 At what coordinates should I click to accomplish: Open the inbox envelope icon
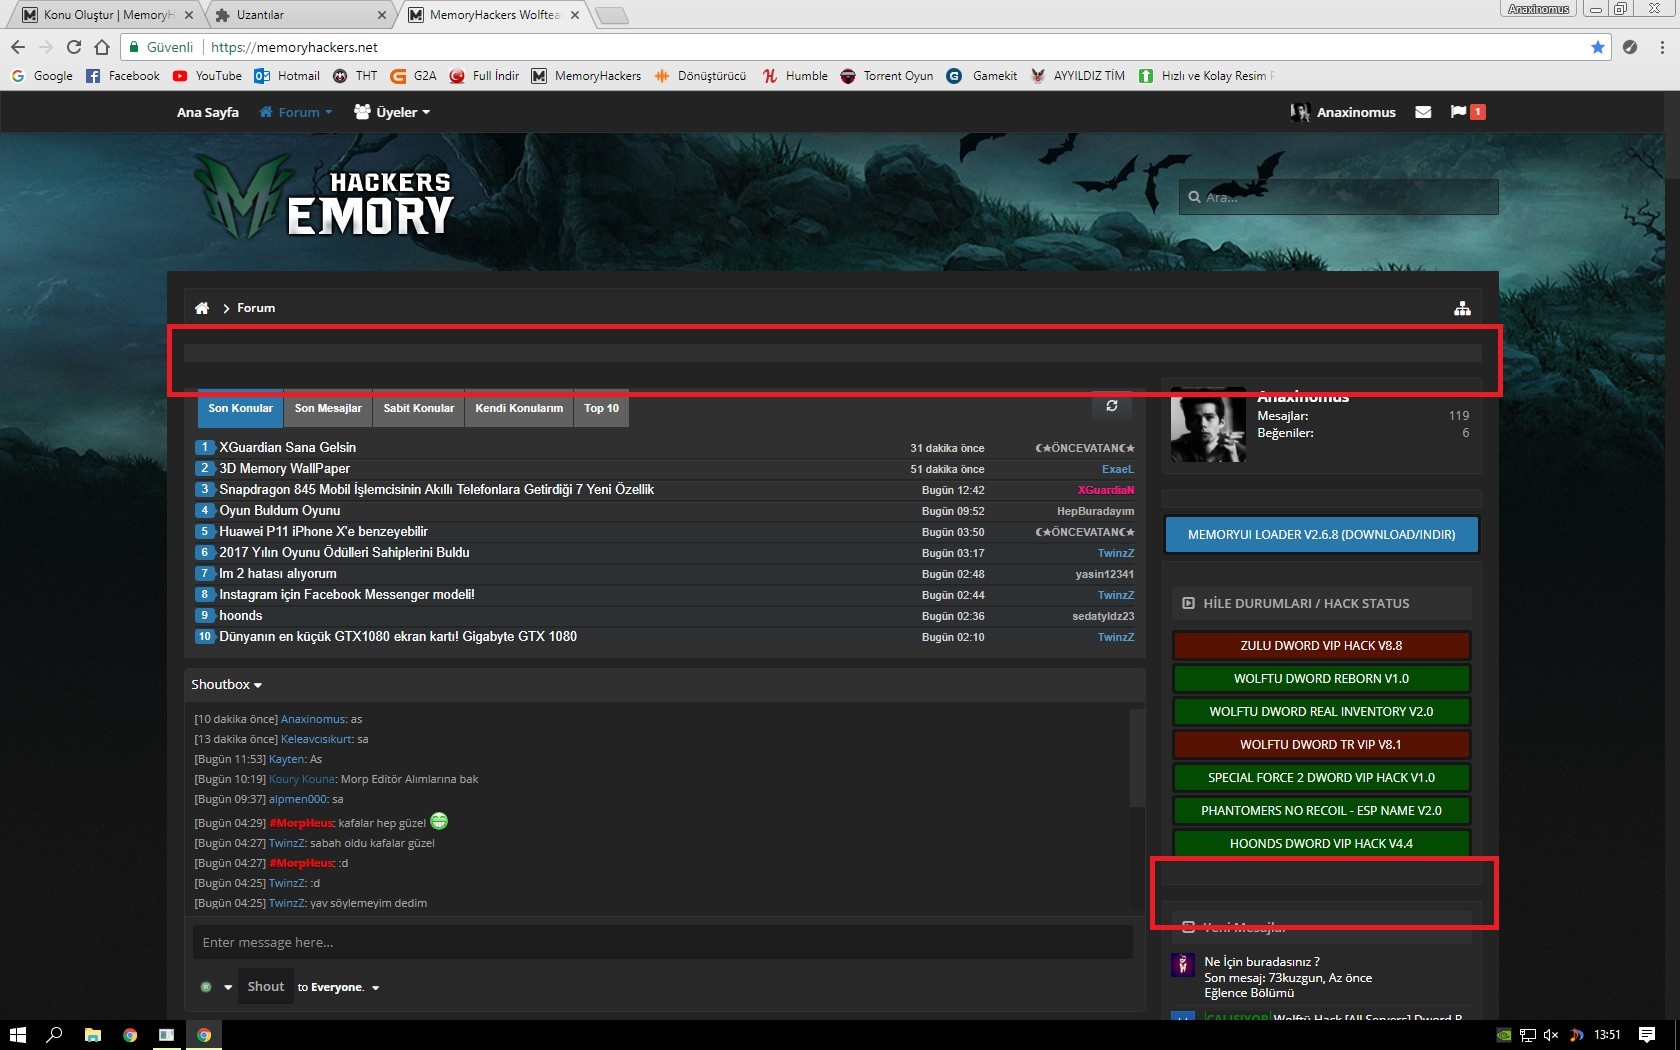tap(1423, 112)
